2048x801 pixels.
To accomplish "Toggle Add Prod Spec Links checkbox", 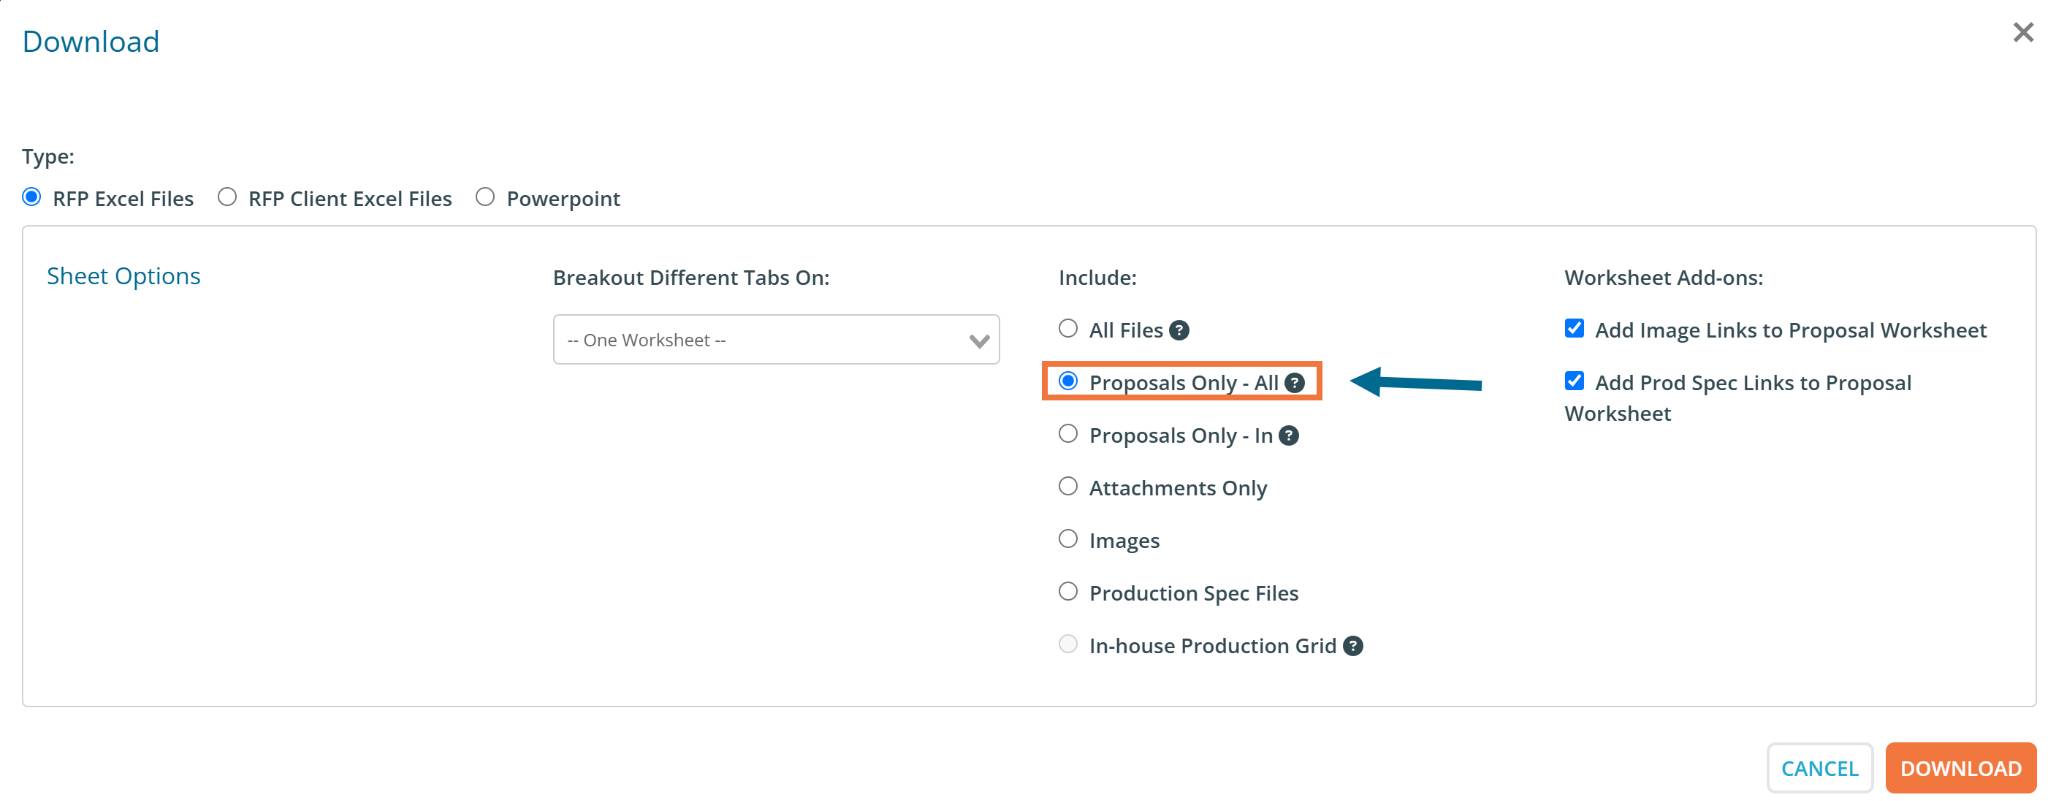I will coord(1574,380).
